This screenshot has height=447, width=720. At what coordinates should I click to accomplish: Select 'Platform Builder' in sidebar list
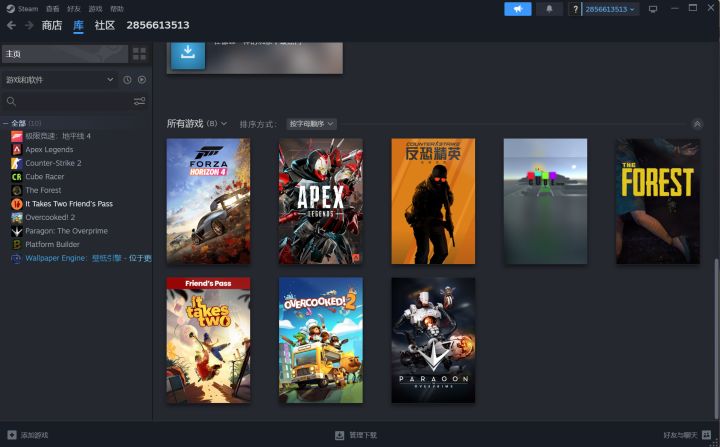pos(52,244)
